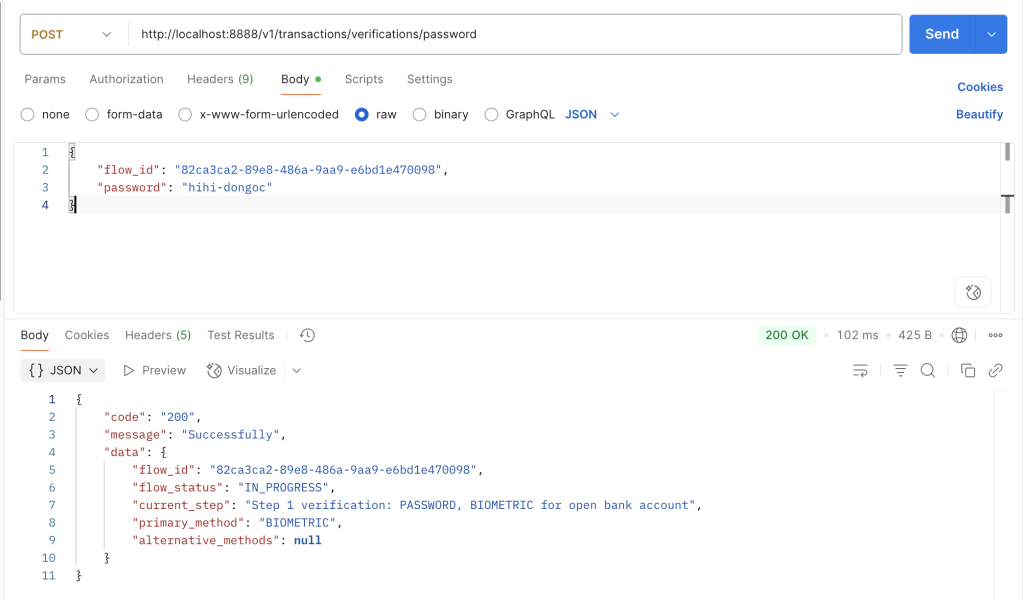Click the "hihi-dongoc" password value
Screen dimensions: 1024x600
click(227, 187)
